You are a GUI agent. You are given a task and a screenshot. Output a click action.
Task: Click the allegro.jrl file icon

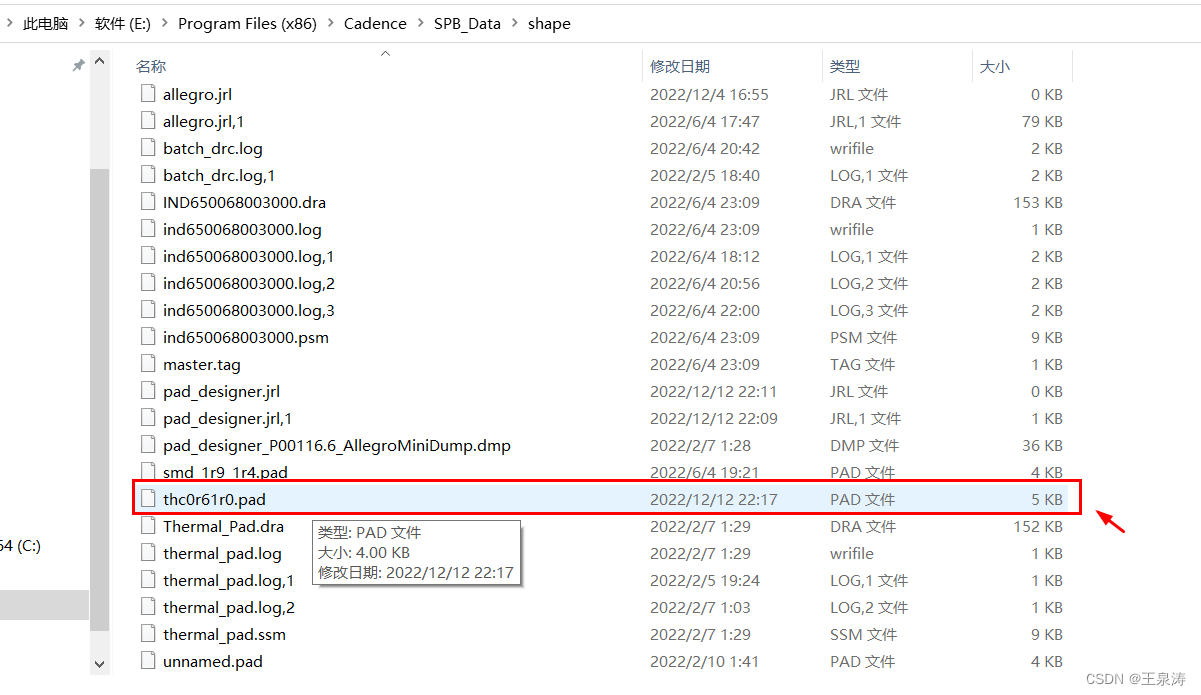(148, 95)
